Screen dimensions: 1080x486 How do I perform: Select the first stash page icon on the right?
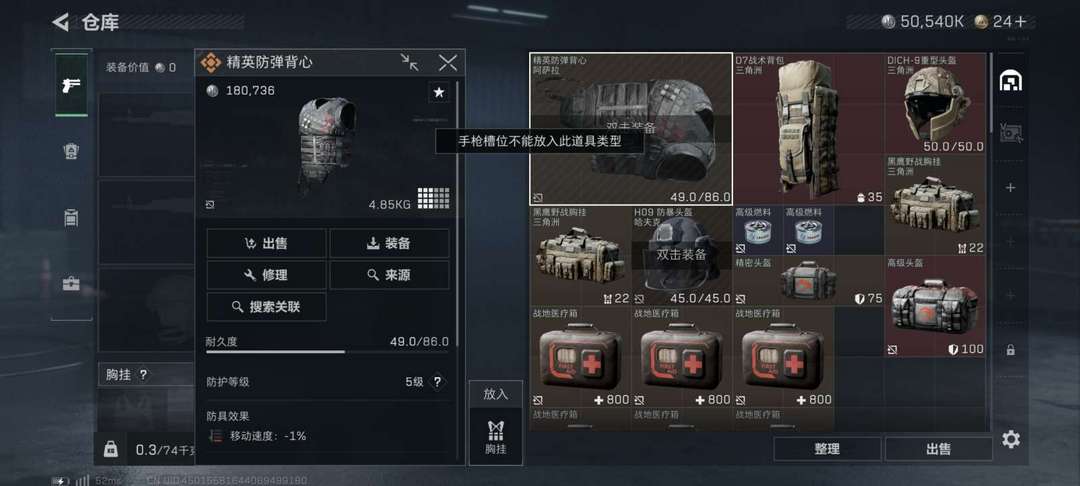(x=1010, y=81)
